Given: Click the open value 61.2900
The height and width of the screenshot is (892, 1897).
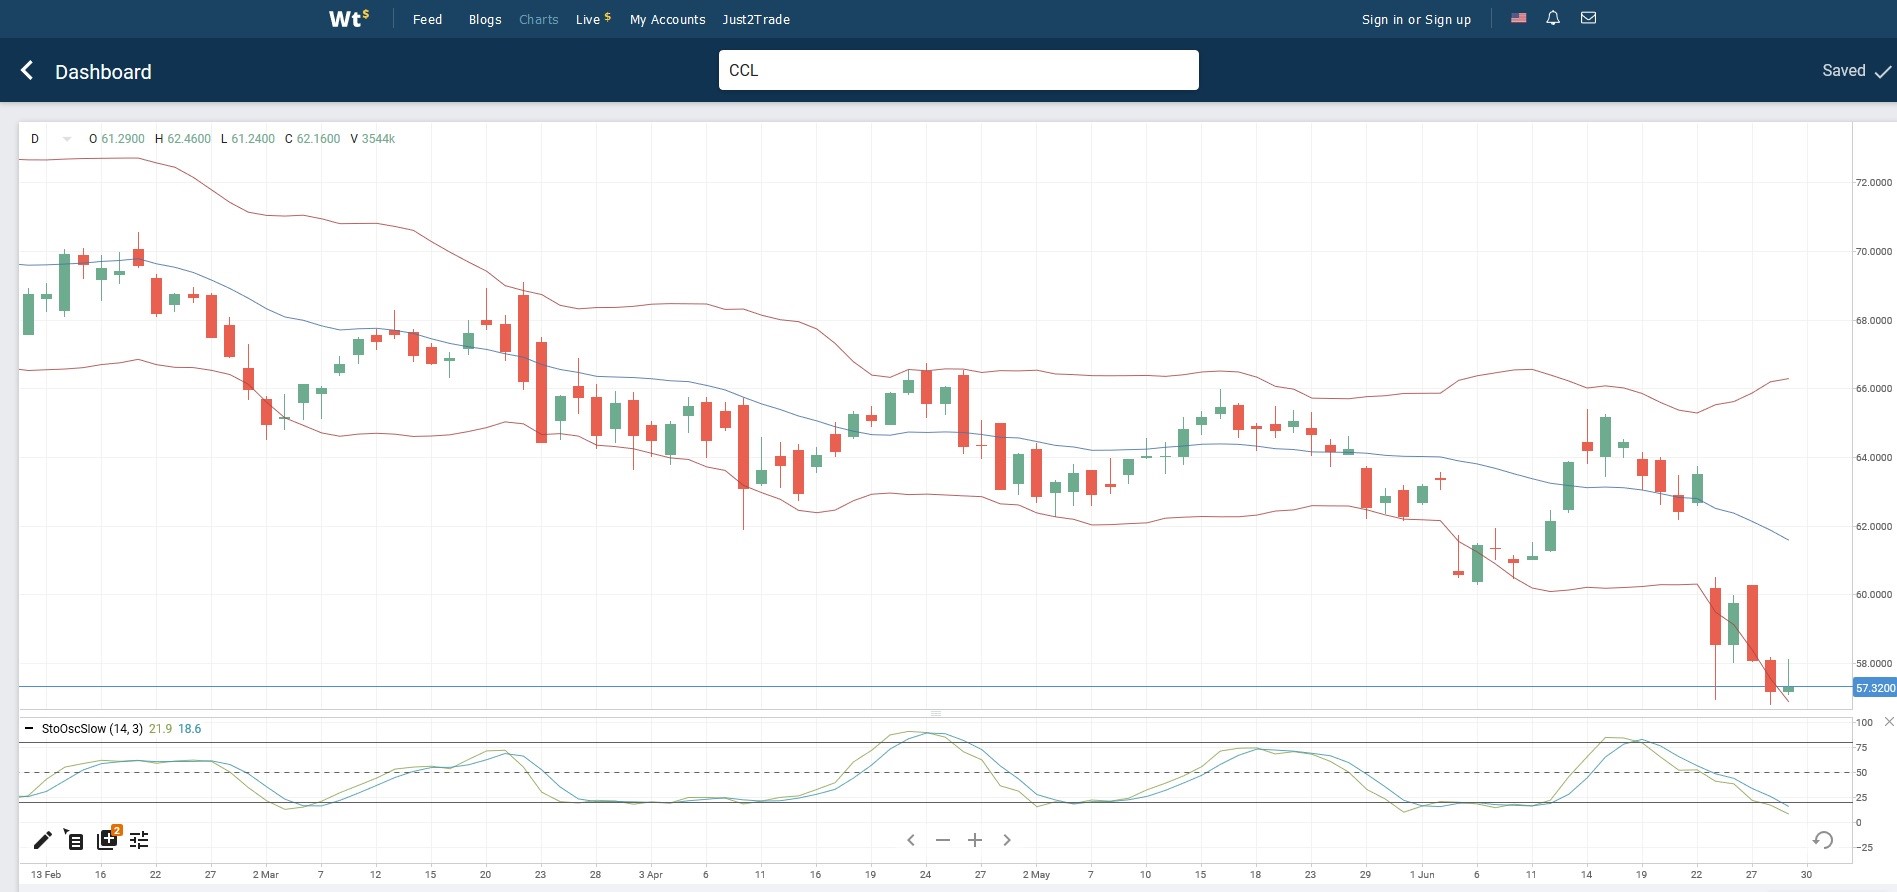Looking at the screenshot, I should pyautogui.click(x=123, y=139).
